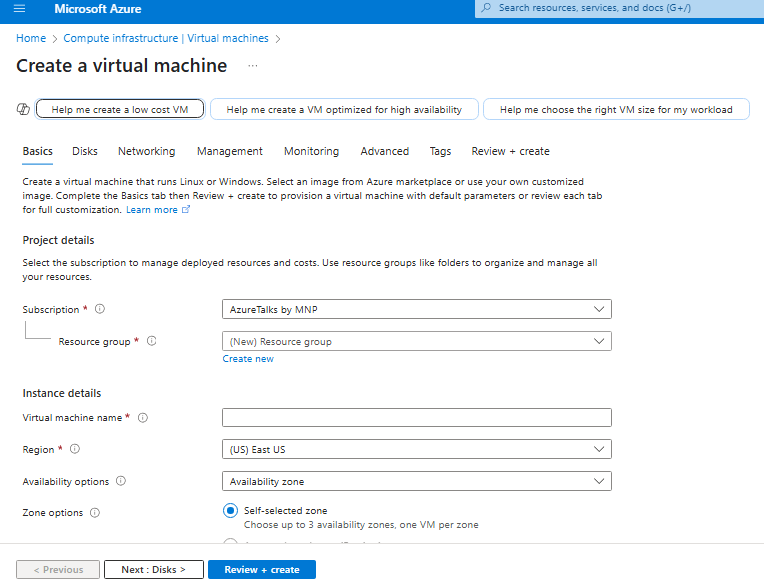Screen dimensions: 764x588
Task: Switch to the Advanced tab
Action: coord(384,152)
